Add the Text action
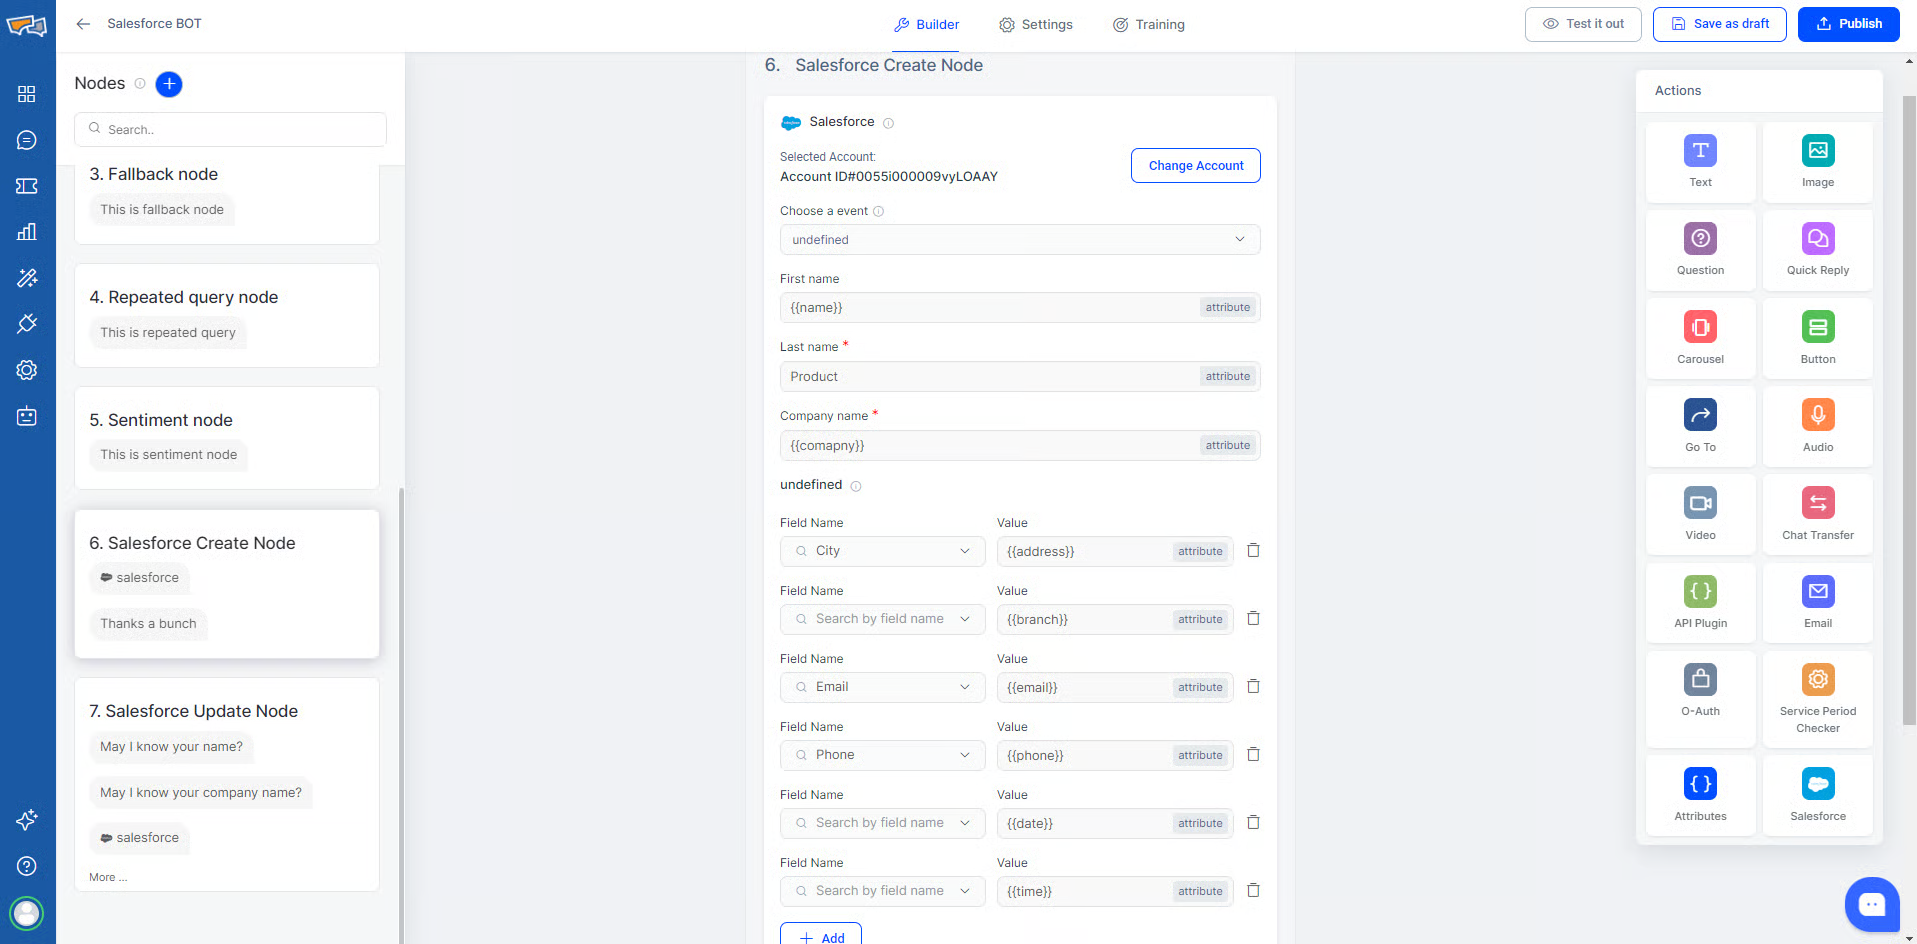 (x=1700, y=162)
